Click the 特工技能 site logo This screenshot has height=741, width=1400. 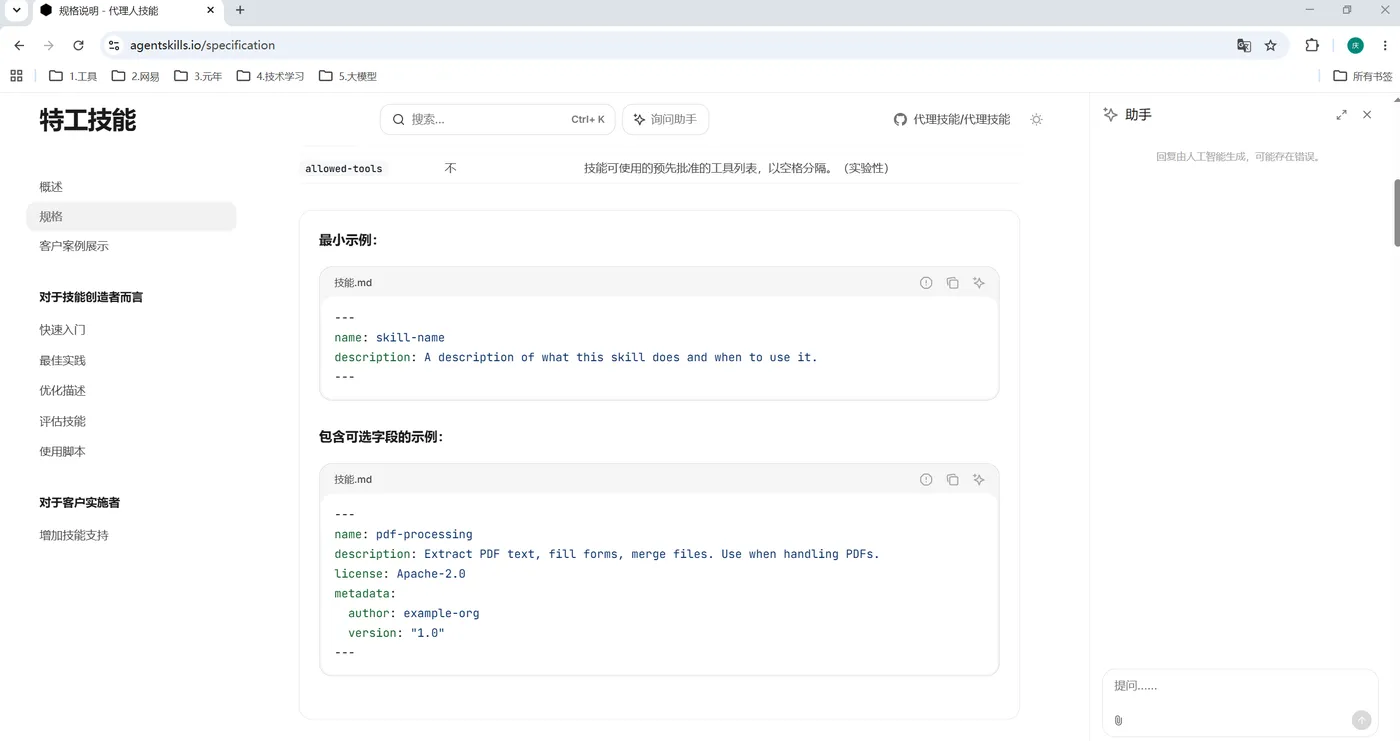click(x=88, y=120)
